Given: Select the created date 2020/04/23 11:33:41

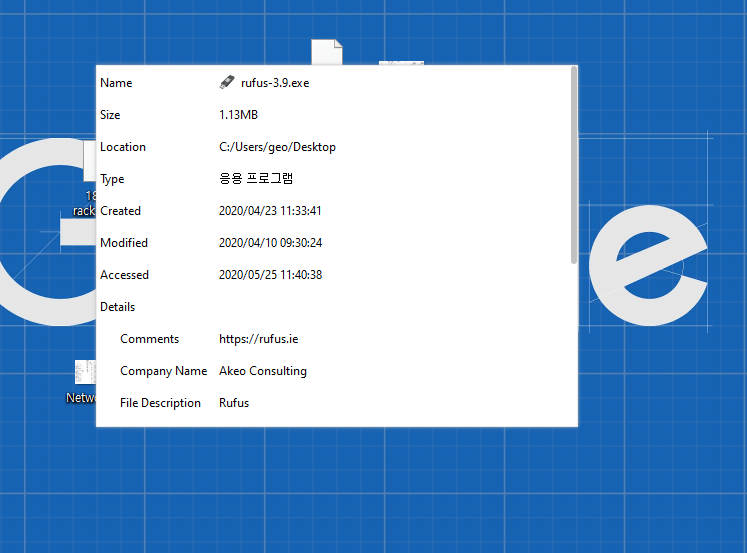Looking at the screenshot, I should (x=270, y=211).
